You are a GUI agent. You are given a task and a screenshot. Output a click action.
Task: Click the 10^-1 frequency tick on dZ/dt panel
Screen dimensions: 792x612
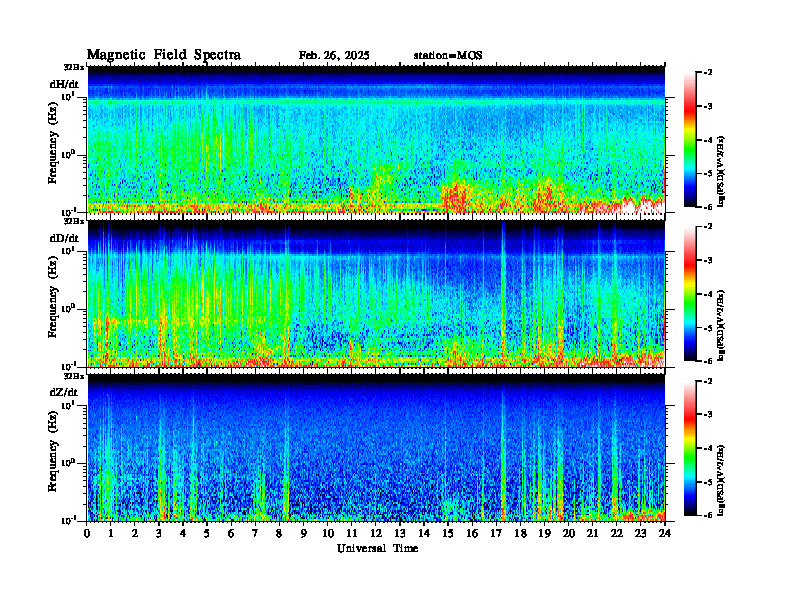click(69, 520)
